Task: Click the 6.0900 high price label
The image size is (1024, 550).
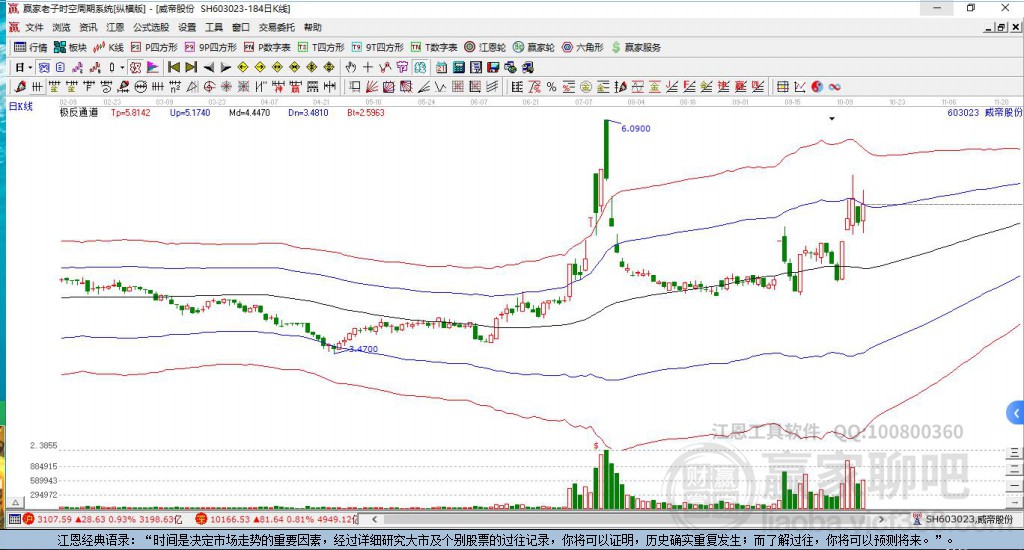Action: (635, 129)
